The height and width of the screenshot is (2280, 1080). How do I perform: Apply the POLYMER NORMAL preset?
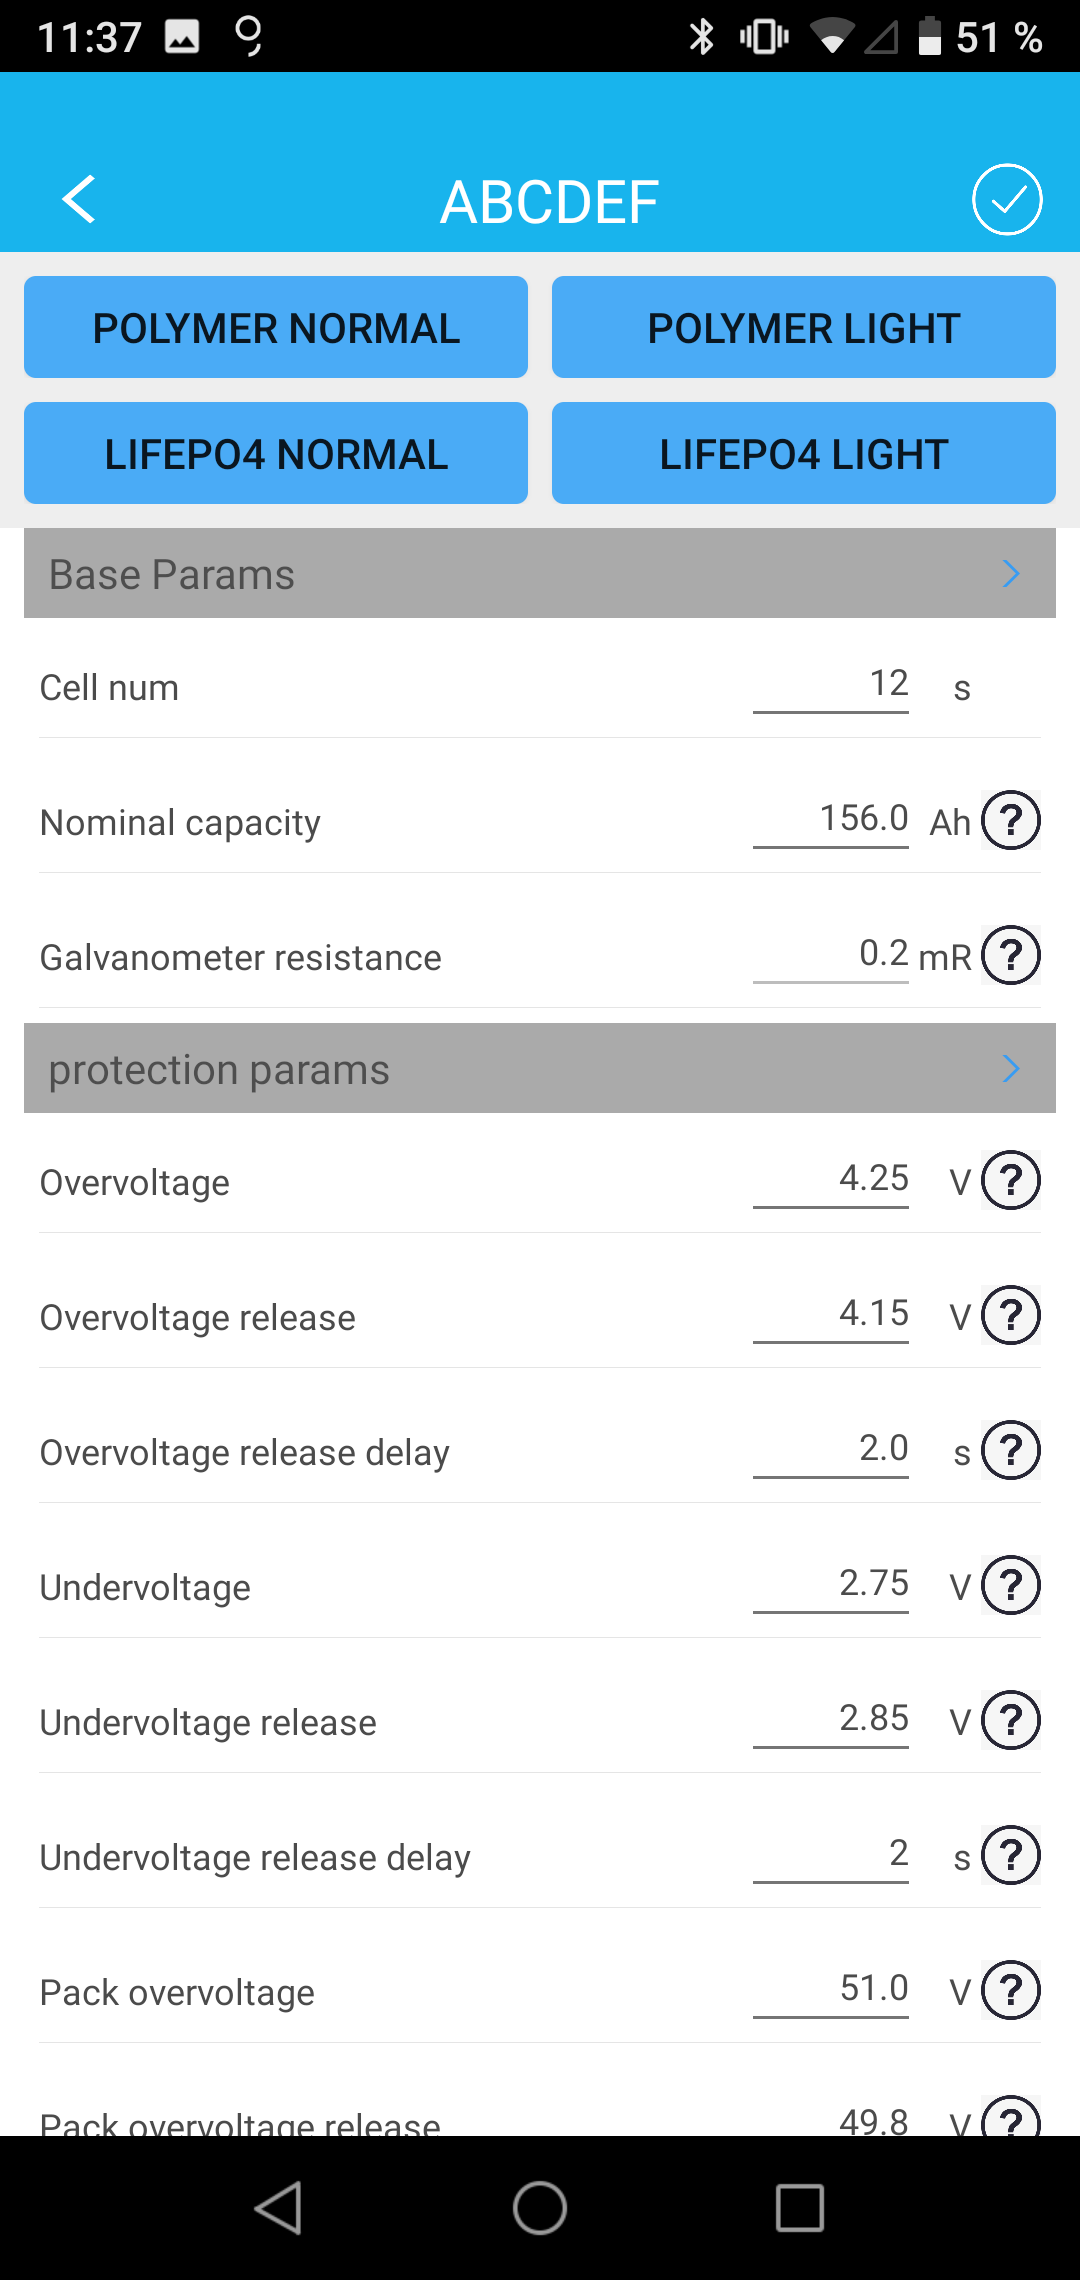pos(276,328)
